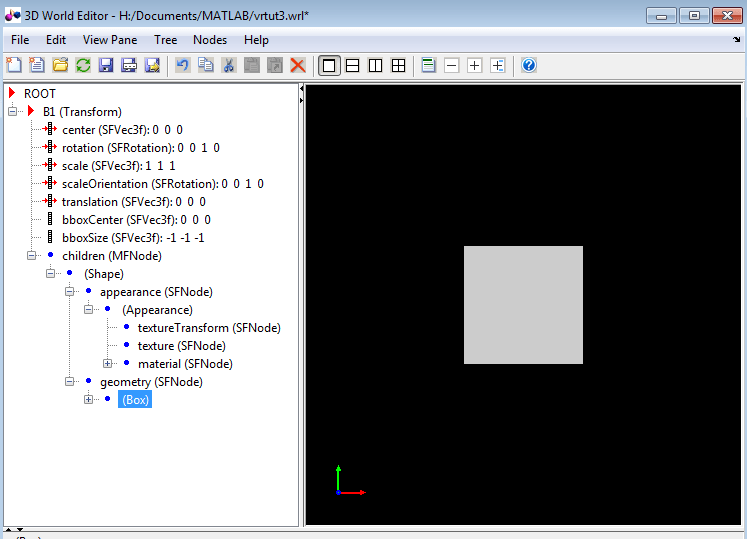Click Save and export icon with arrow
Screen dimensions: 747x539
click(x=152, y=65)
